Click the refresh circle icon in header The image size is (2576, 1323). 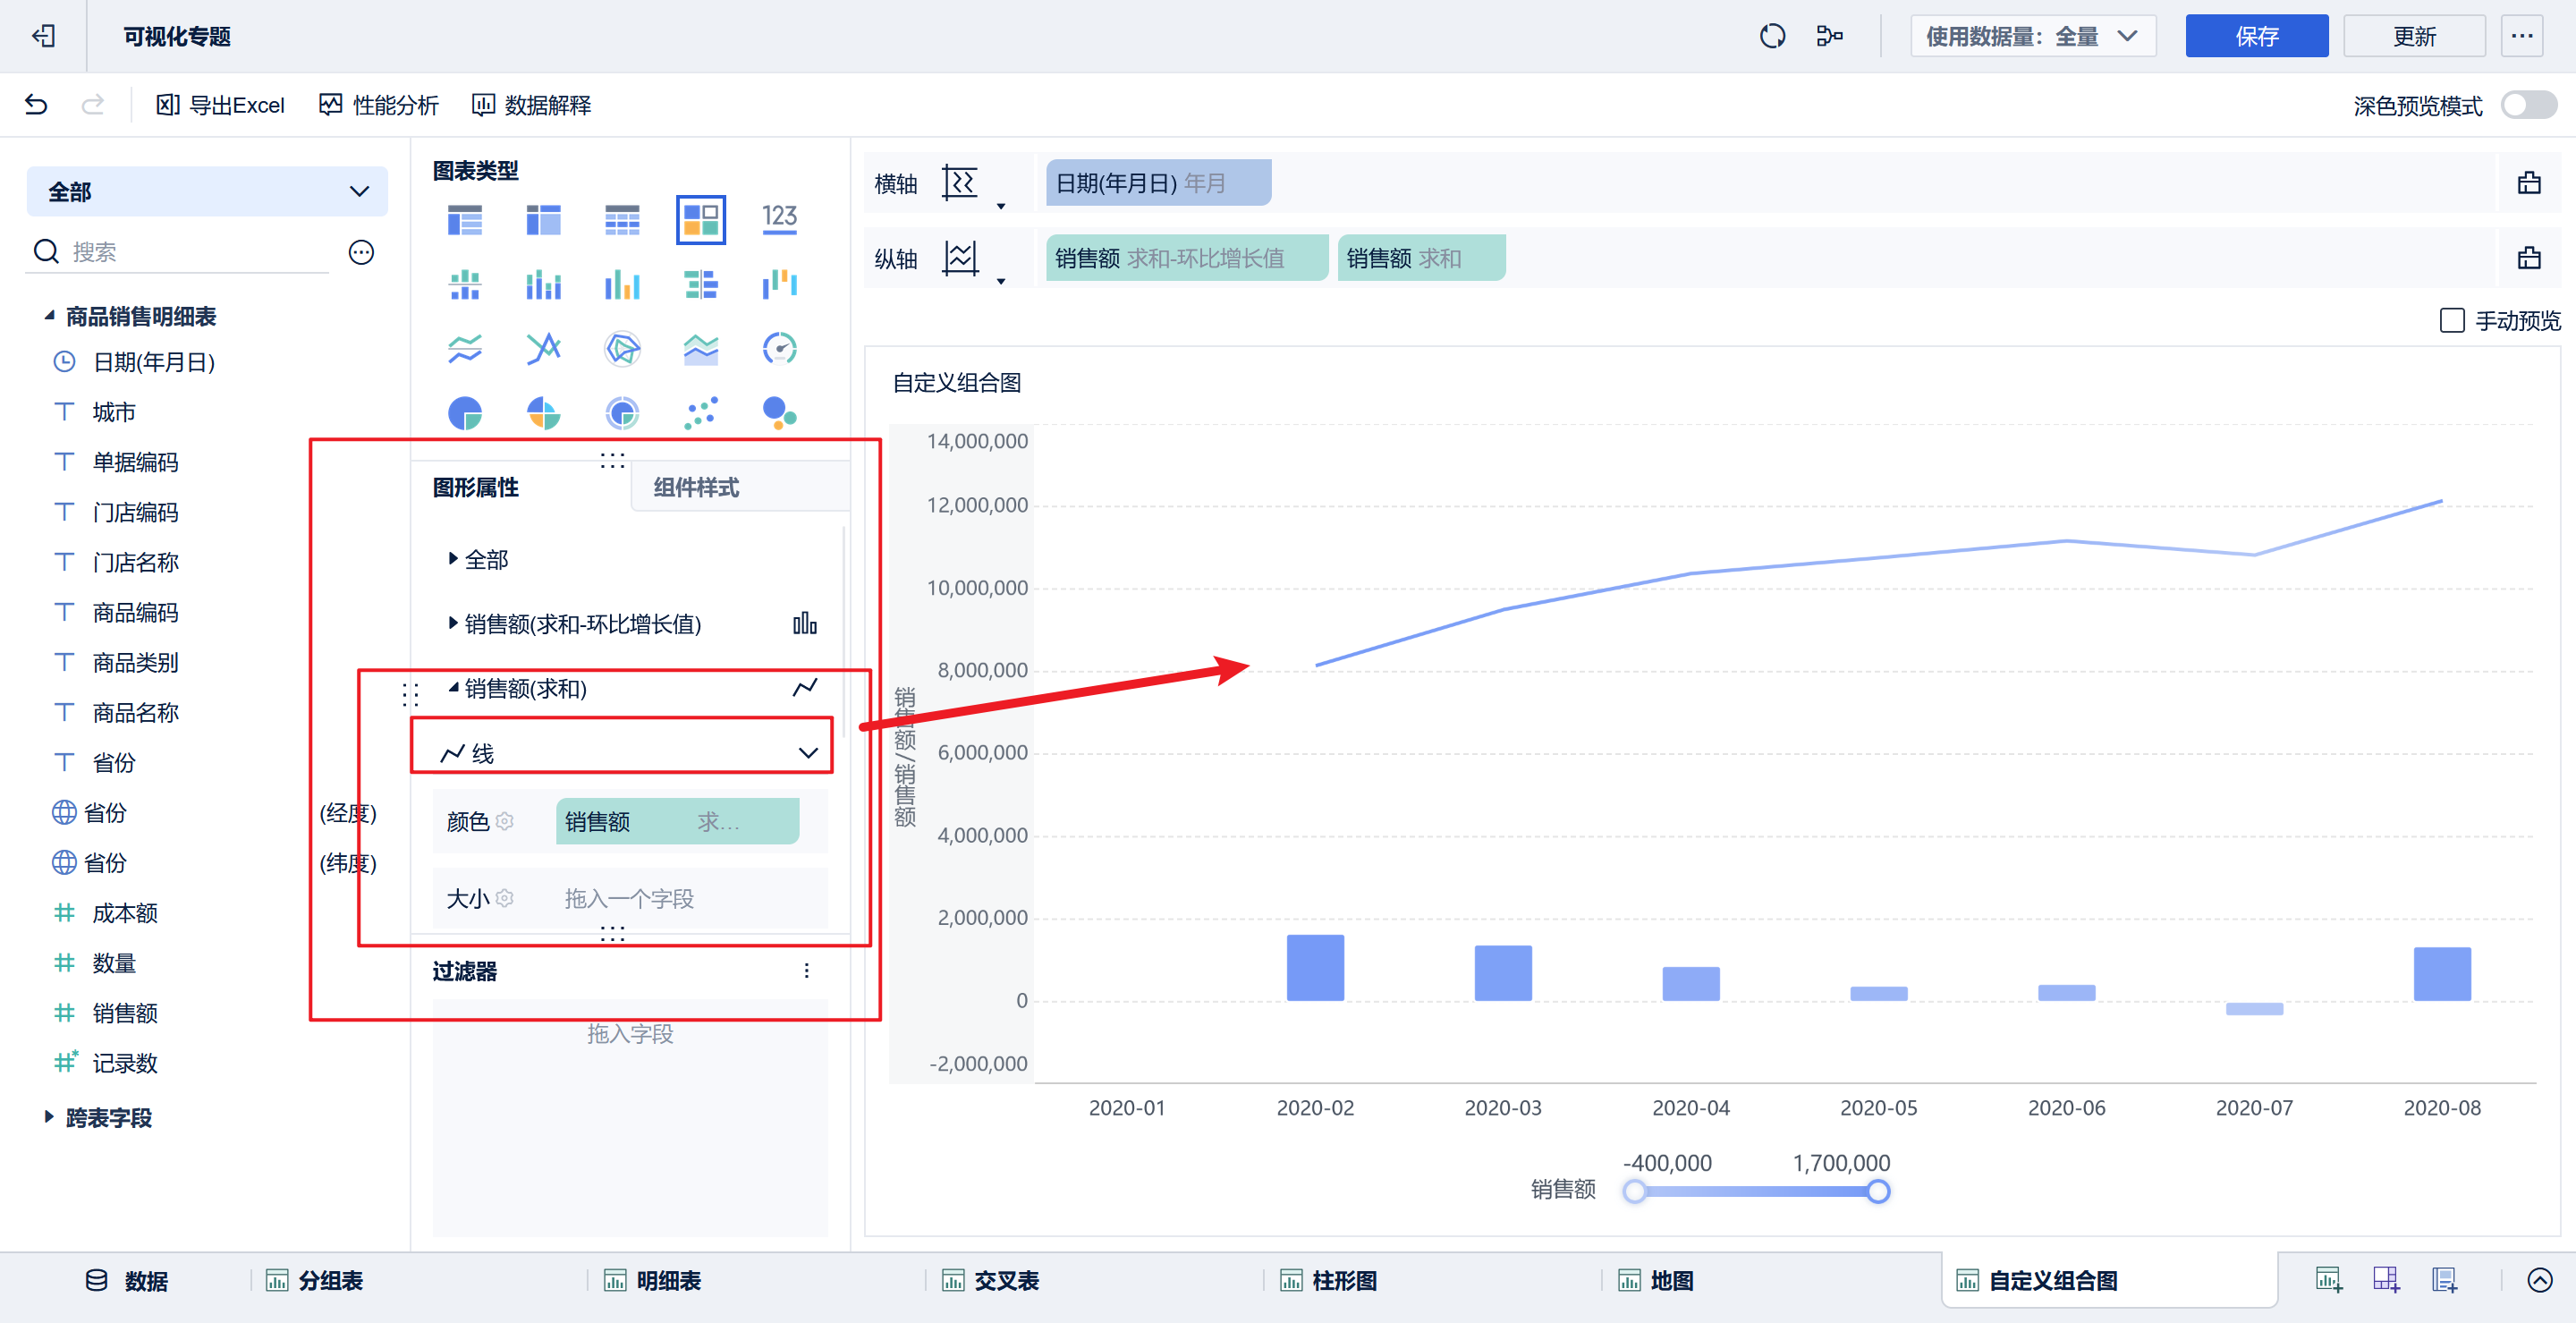pyautogui.click(x=1772, y=36)
